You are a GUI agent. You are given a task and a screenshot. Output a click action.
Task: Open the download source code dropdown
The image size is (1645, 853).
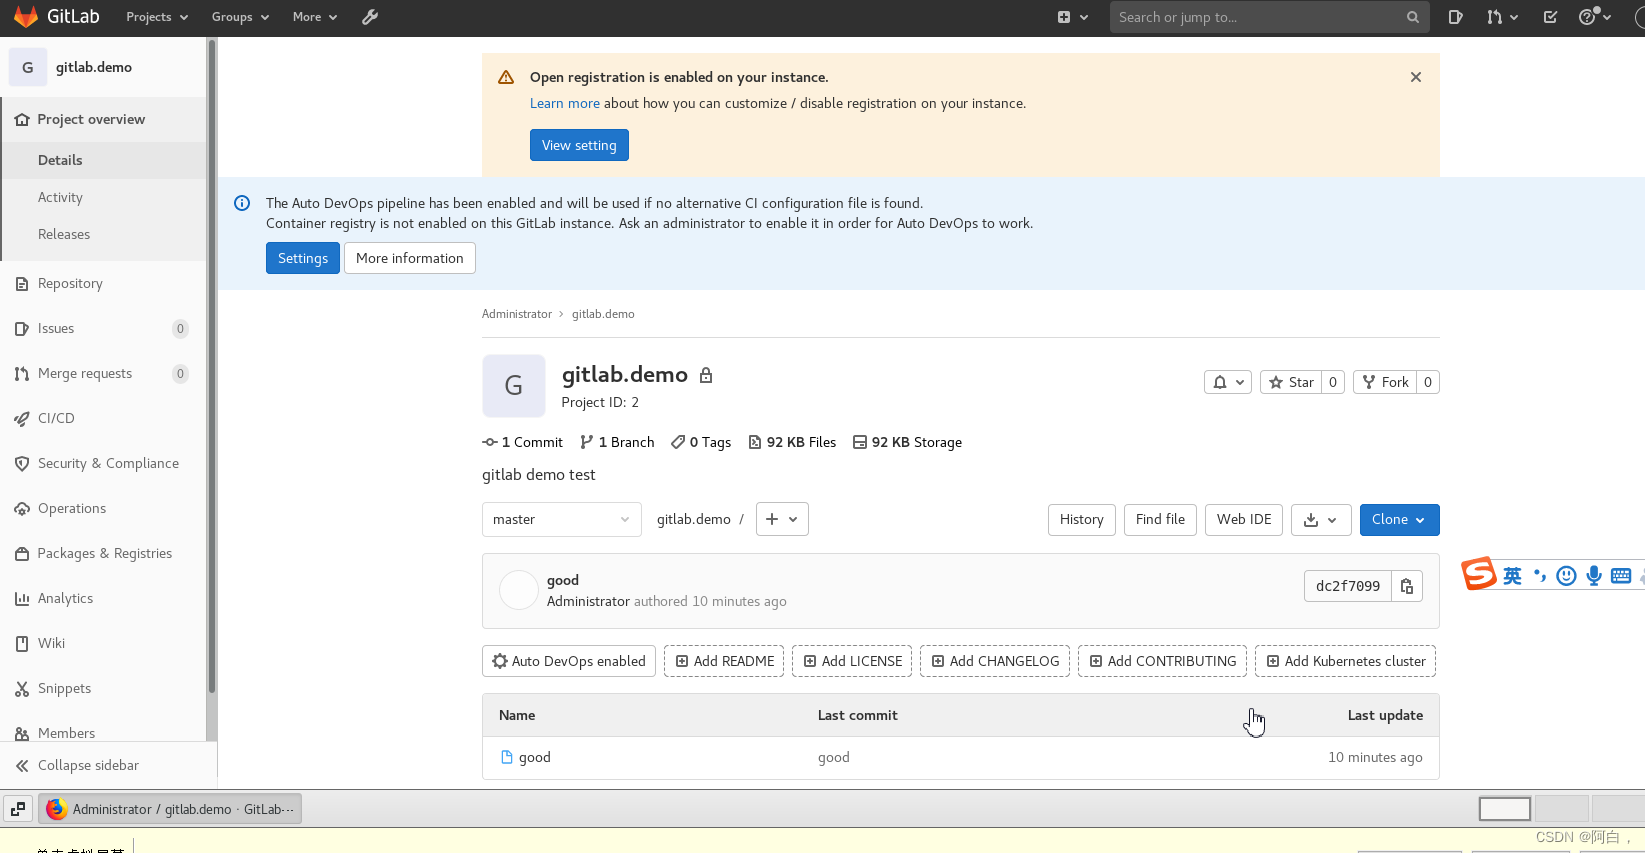[1320, 520]
